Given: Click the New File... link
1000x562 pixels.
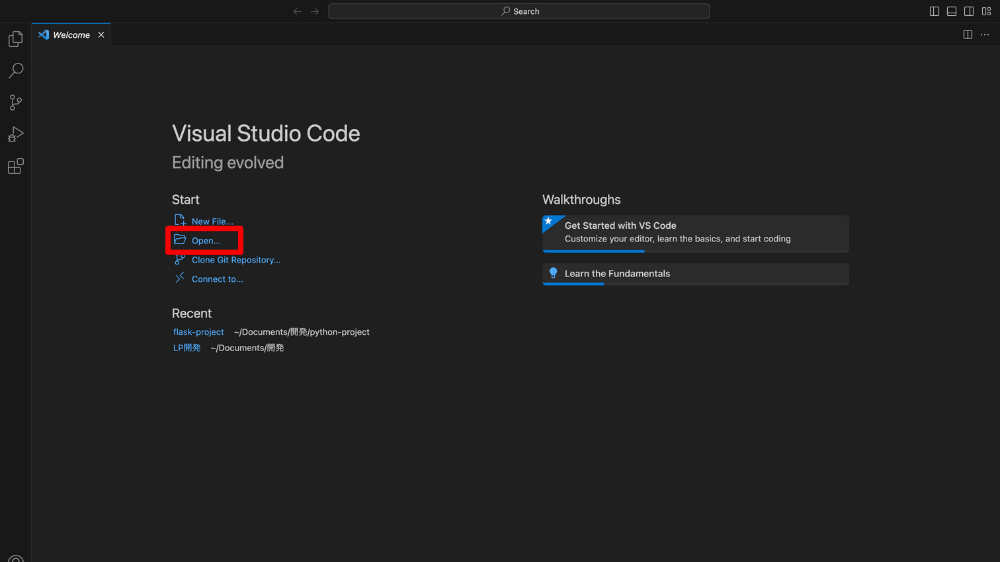Looking at the screenshot, I should click(x=212, y=221).
